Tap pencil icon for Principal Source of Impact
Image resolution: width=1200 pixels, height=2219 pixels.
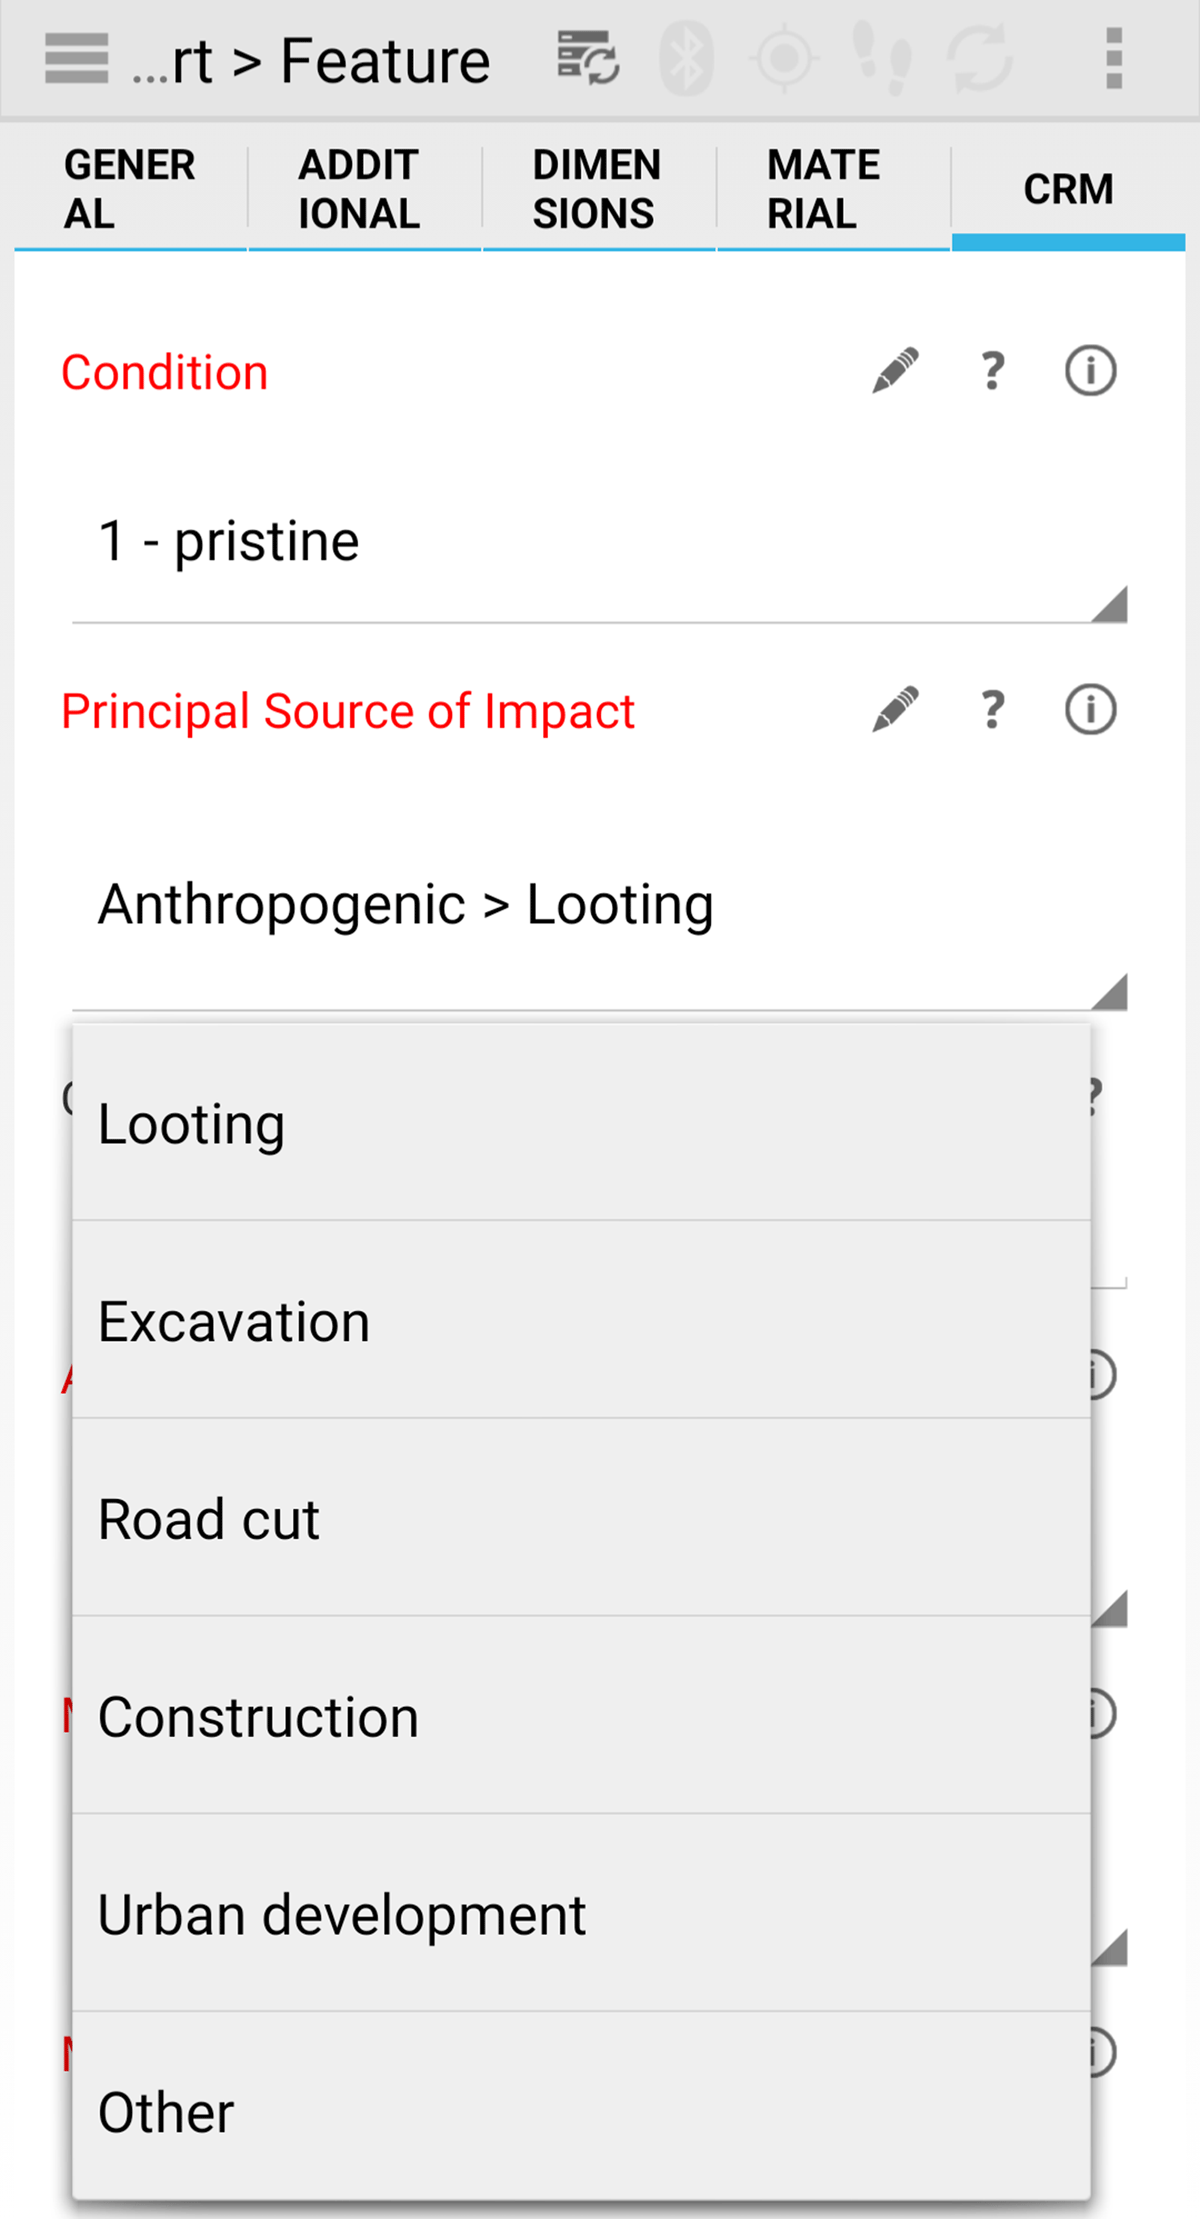click(895, 711)
